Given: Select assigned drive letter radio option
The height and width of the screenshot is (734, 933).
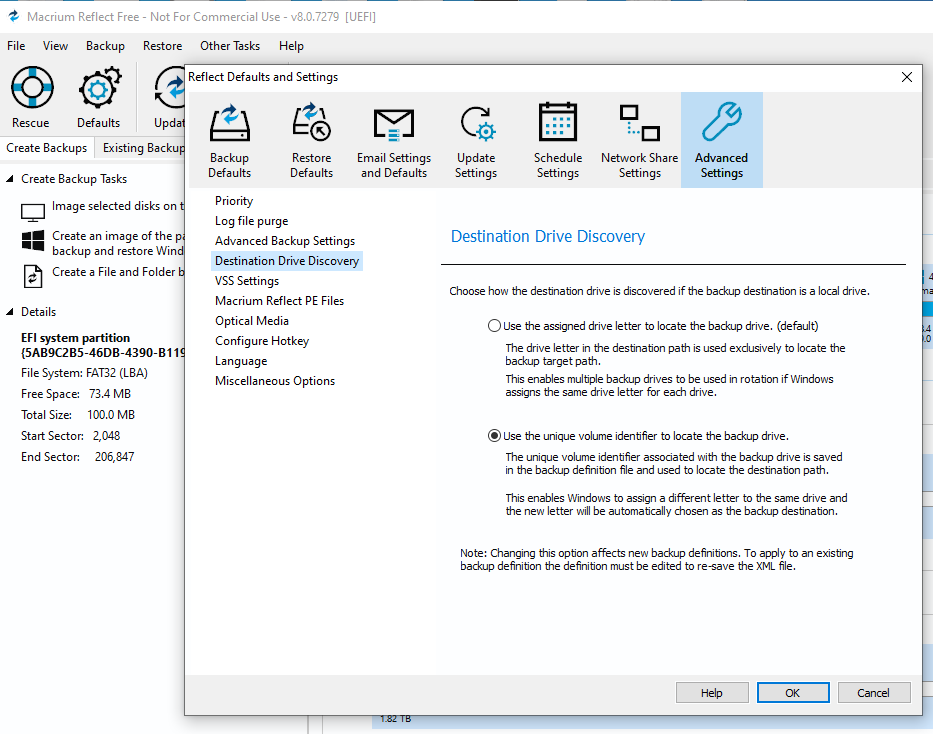Looking at the screenshot, I should tap(494, 326).
